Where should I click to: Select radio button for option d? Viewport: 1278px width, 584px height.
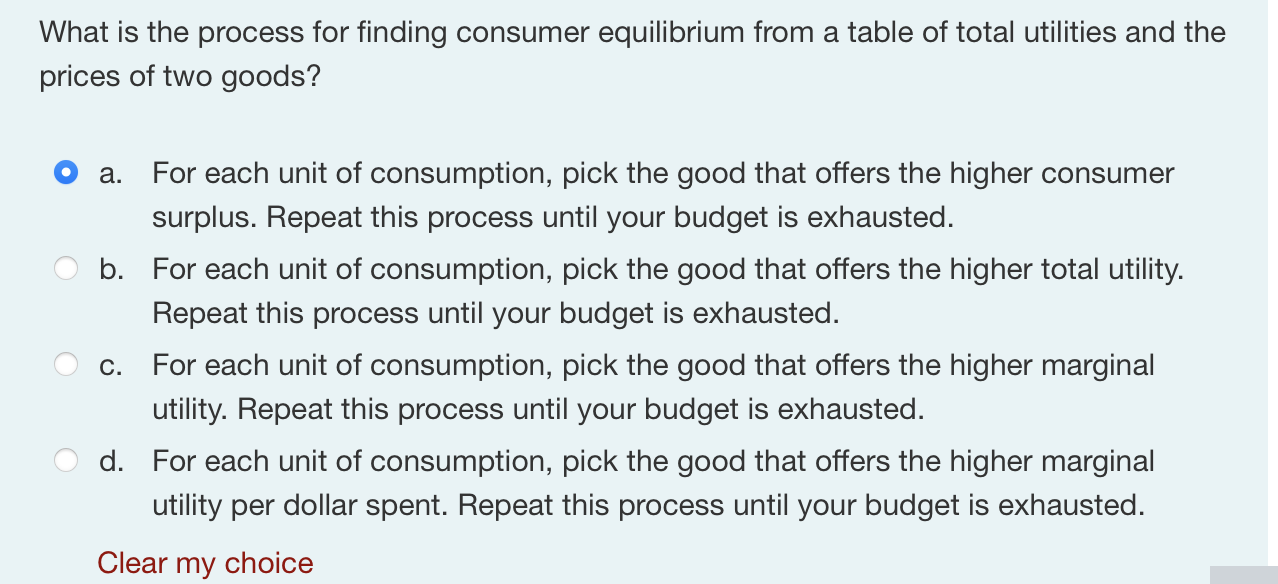coord(65,460)
